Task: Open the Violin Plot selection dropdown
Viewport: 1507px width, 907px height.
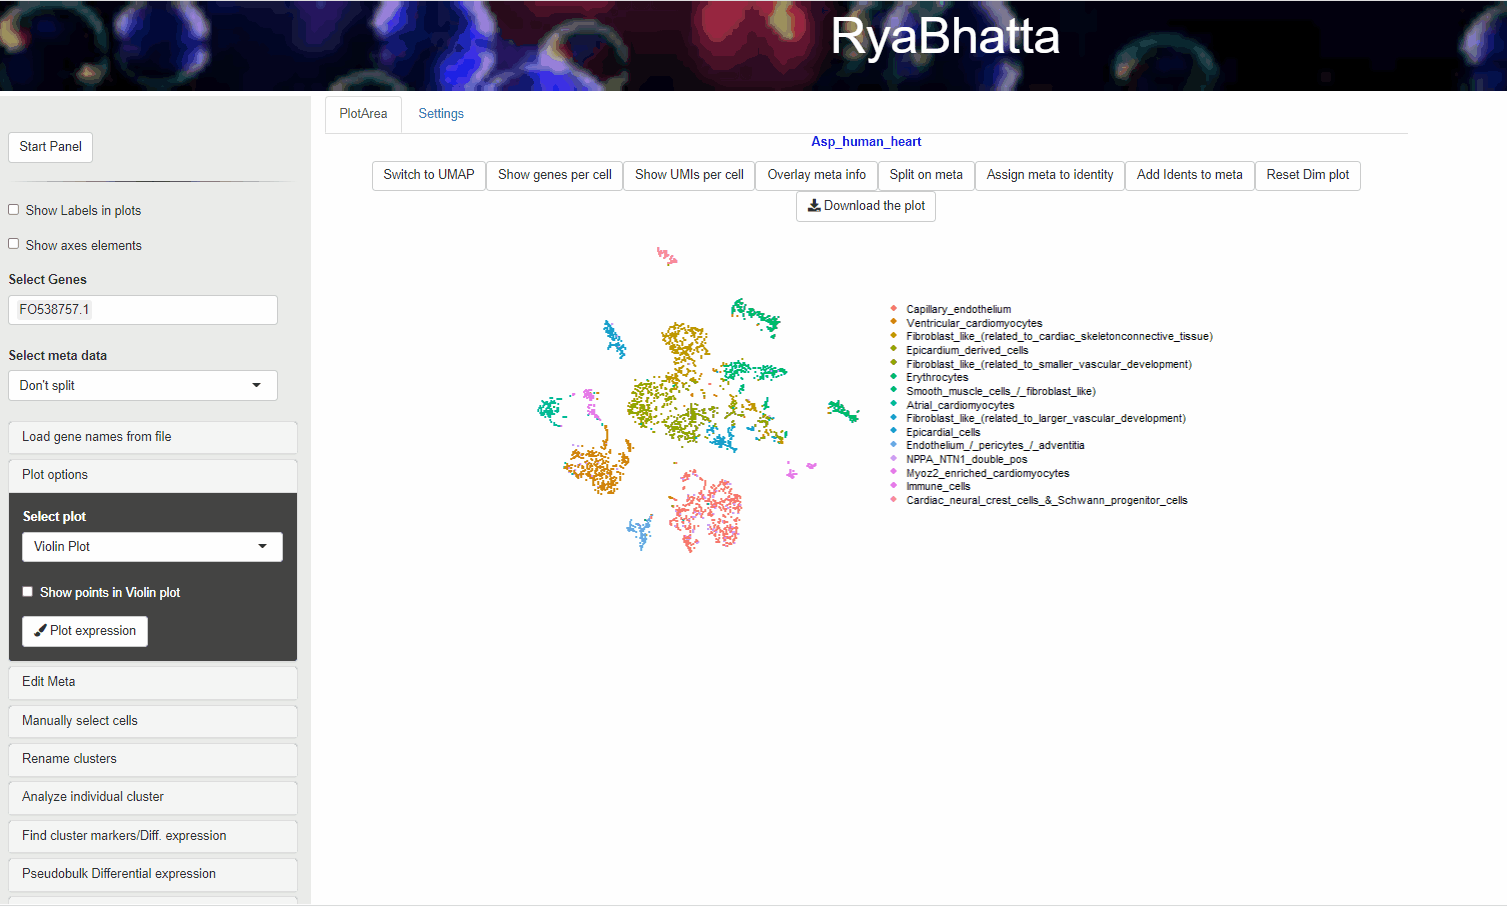Action: pyautogui.click(x=152, y=547)
